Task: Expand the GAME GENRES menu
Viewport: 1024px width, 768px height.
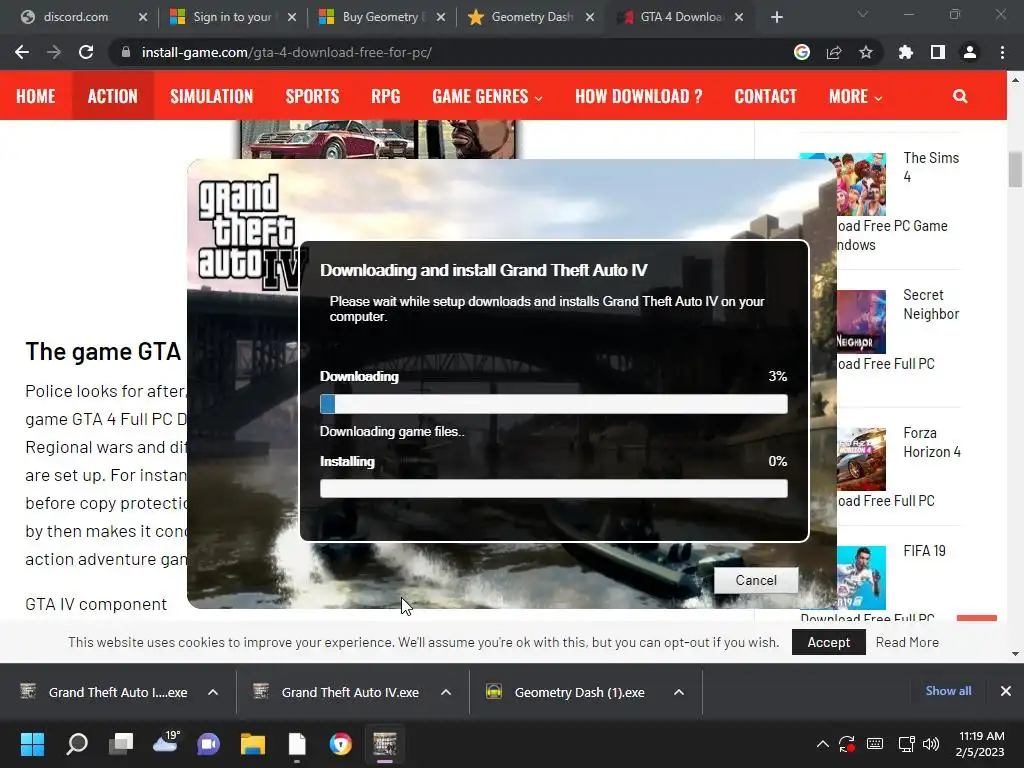Action: coord(487,96)
